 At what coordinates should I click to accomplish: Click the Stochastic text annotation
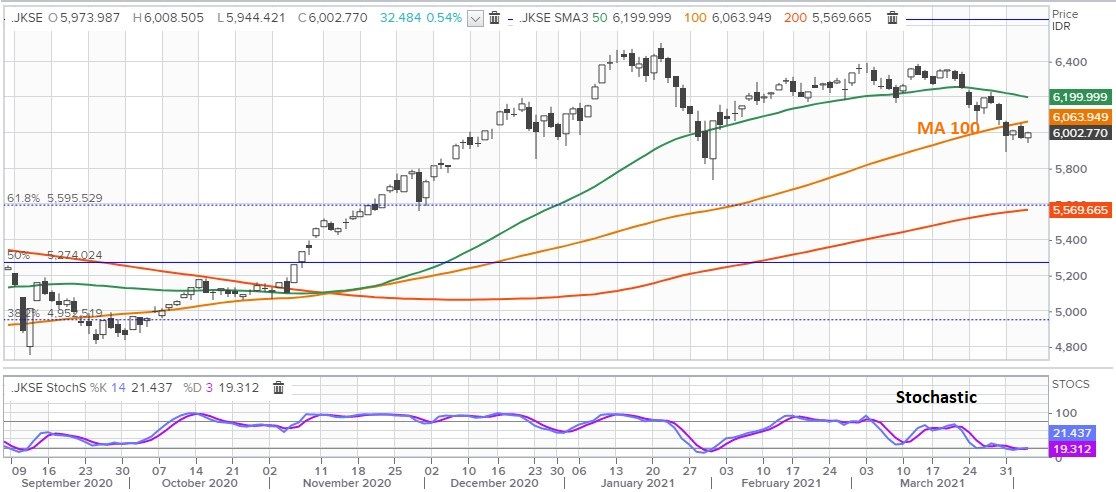[x=935, y=397]
